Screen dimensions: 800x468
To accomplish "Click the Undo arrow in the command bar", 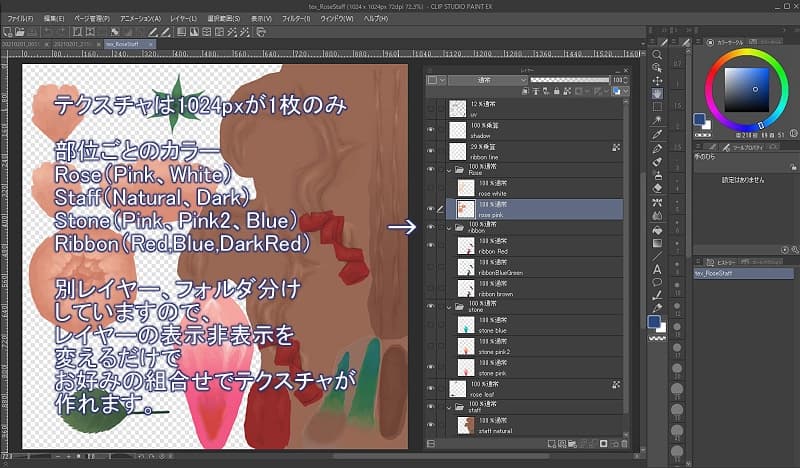I will [47, 32].
